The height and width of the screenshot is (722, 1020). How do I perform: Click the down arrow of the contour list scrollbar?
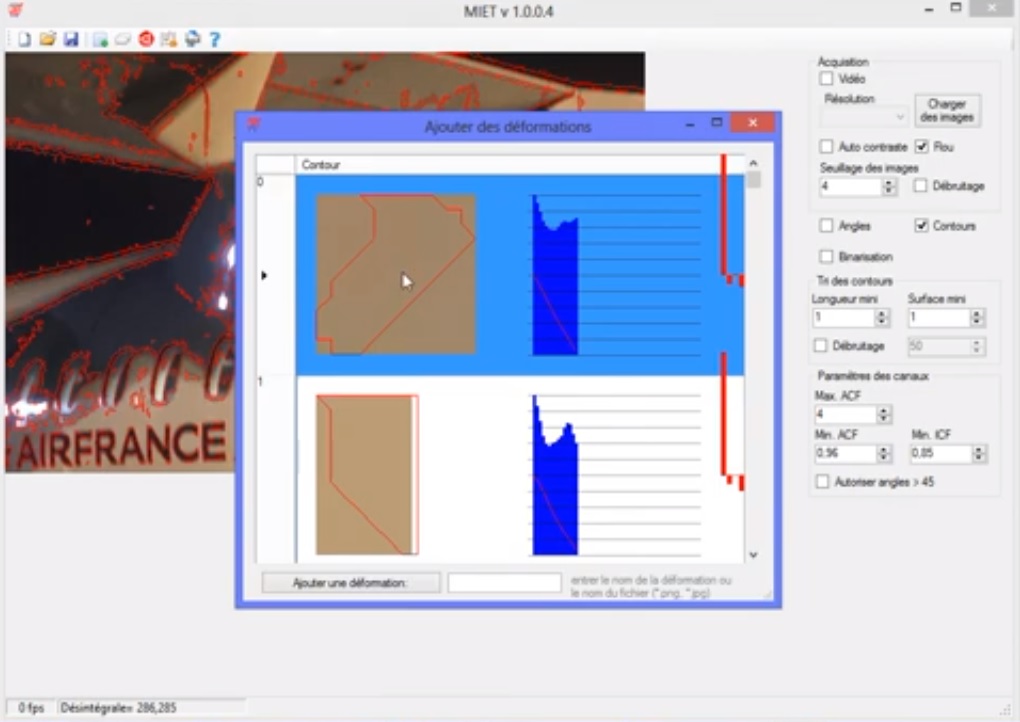[753, 555]
